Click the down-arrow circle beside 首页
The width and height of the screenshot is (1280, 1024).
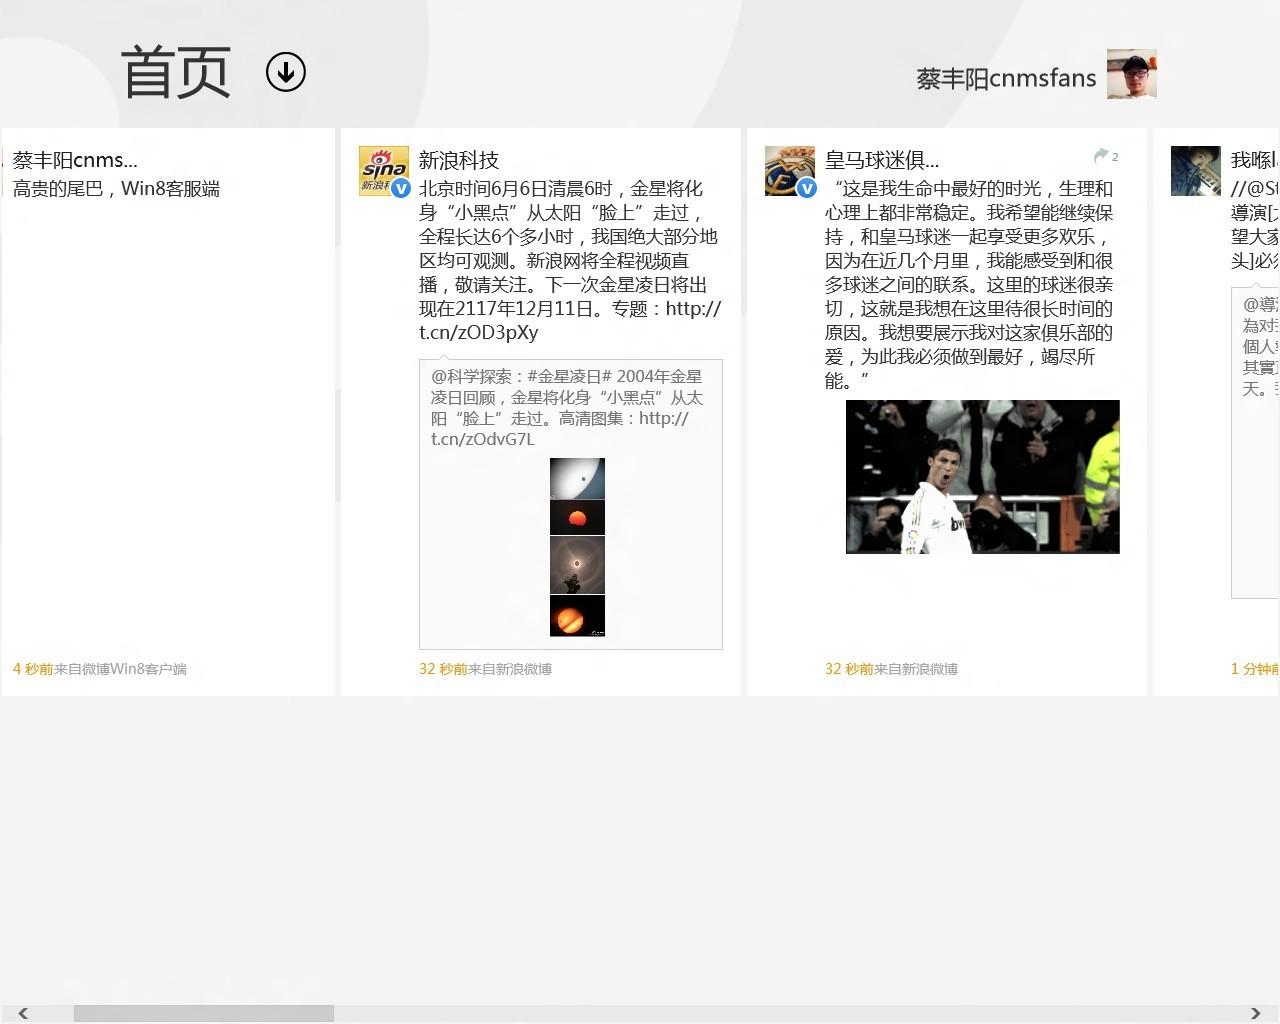pyautogui.click(x=286, y=72)
